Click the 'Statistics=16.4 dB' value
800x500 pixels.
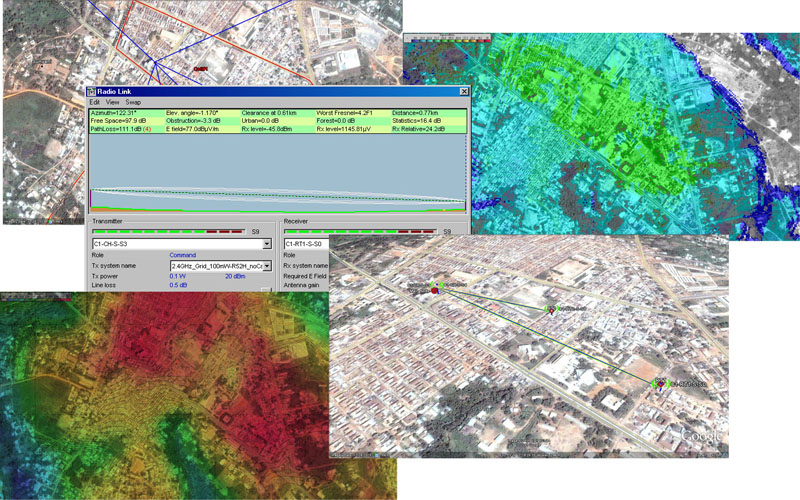(418, 121)
